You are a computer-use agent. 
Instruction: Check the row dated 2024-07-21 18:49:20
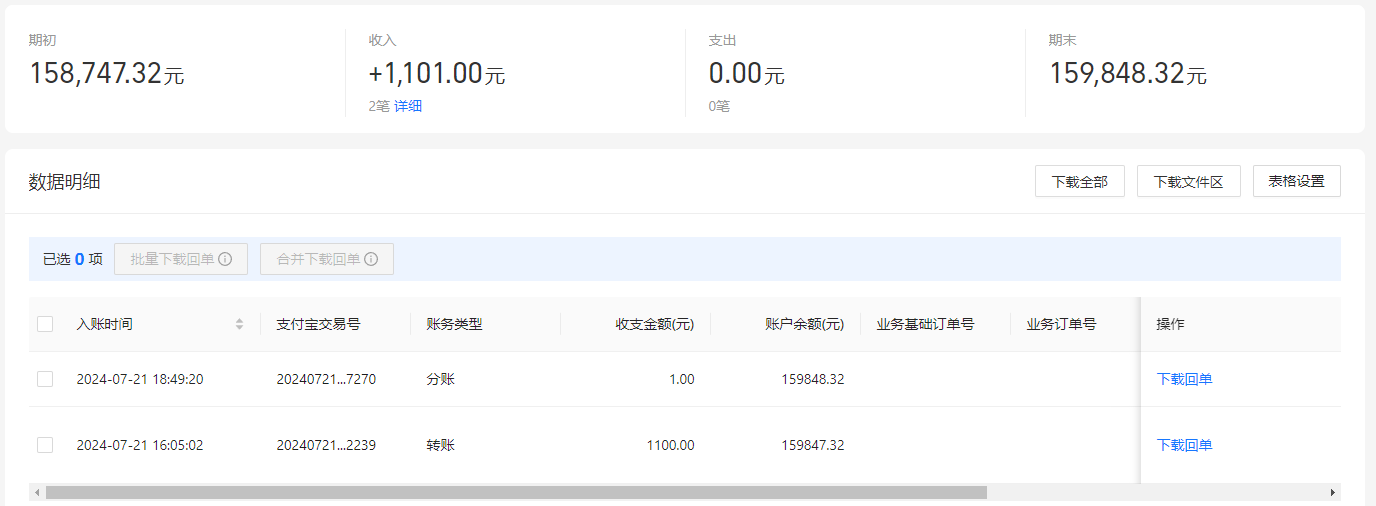(x=45, y=379)
